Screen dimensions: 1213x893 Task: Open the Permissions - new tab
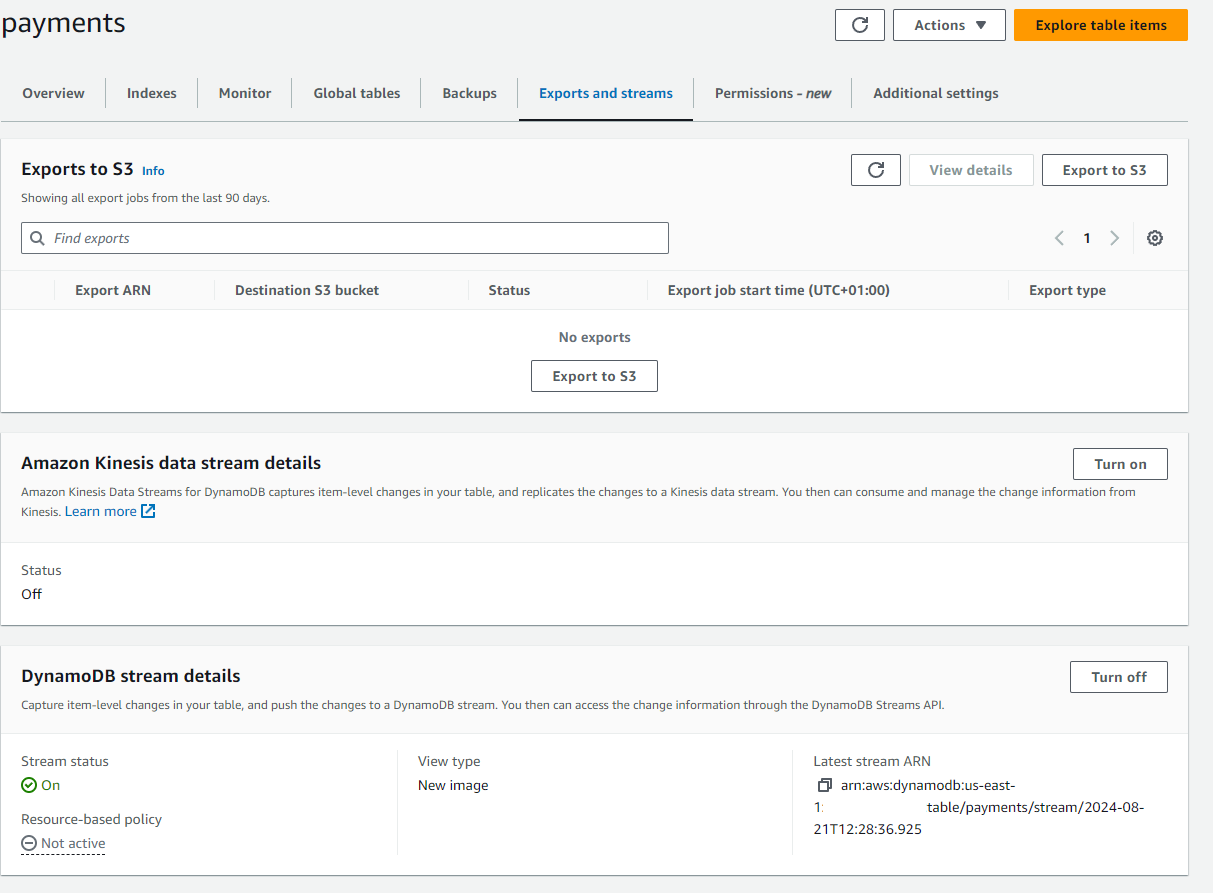click(x=773, y=93)
